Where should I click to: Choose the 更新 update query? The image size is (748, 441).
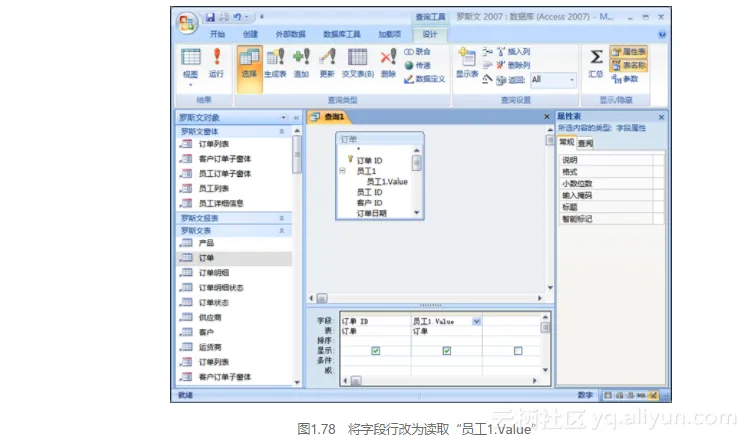coord(327,63)
